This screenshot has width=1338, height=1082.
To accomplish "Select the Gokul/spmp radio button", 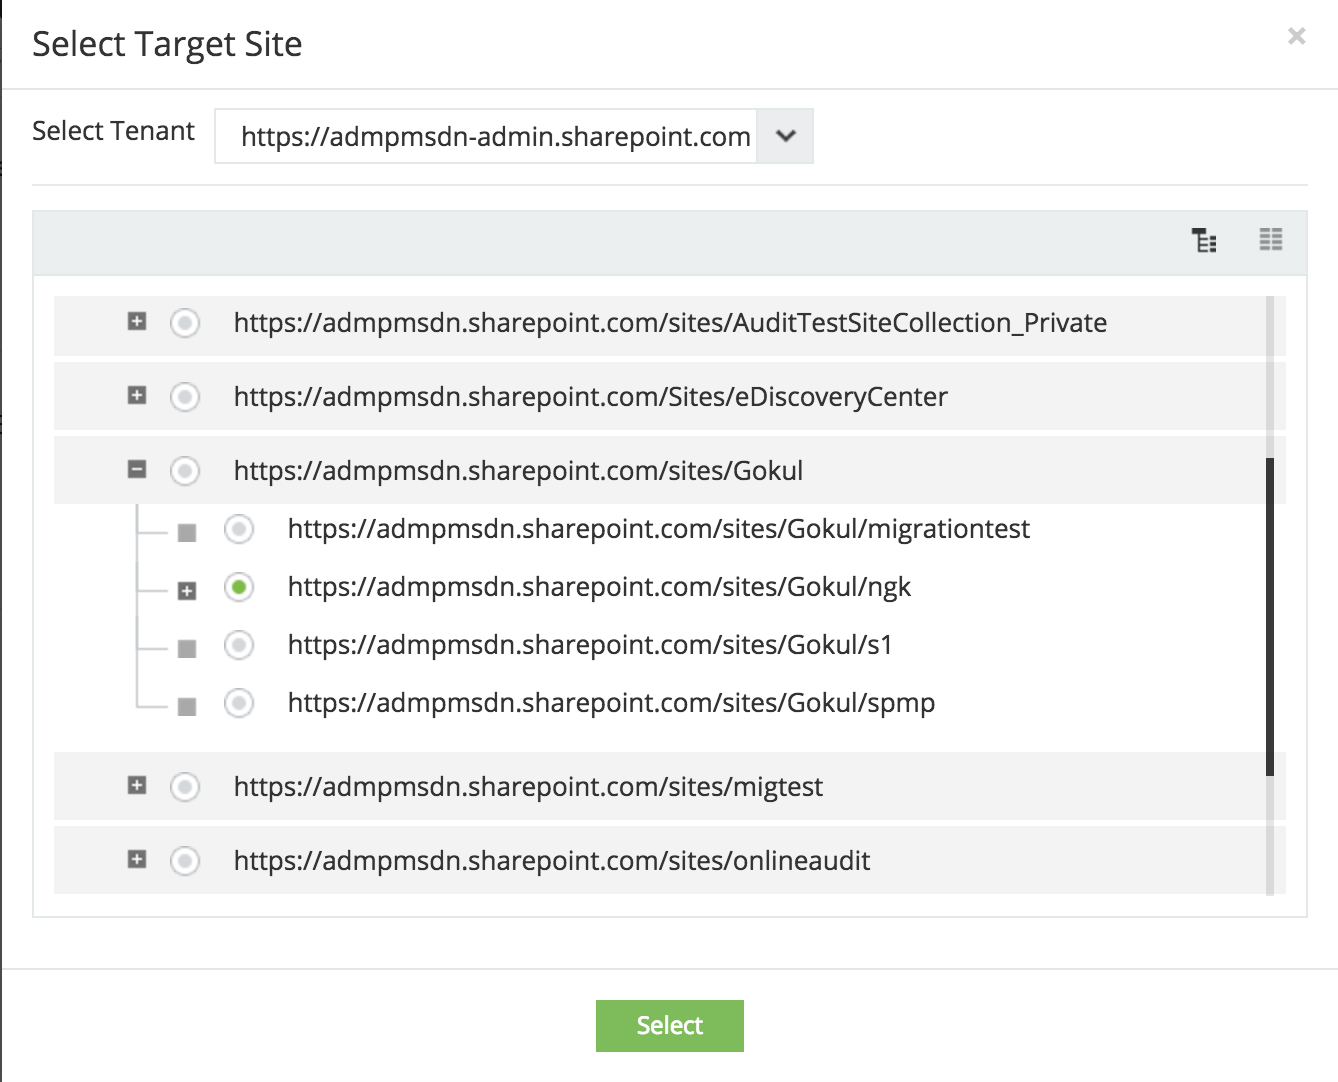I will [x=239, y=703].
